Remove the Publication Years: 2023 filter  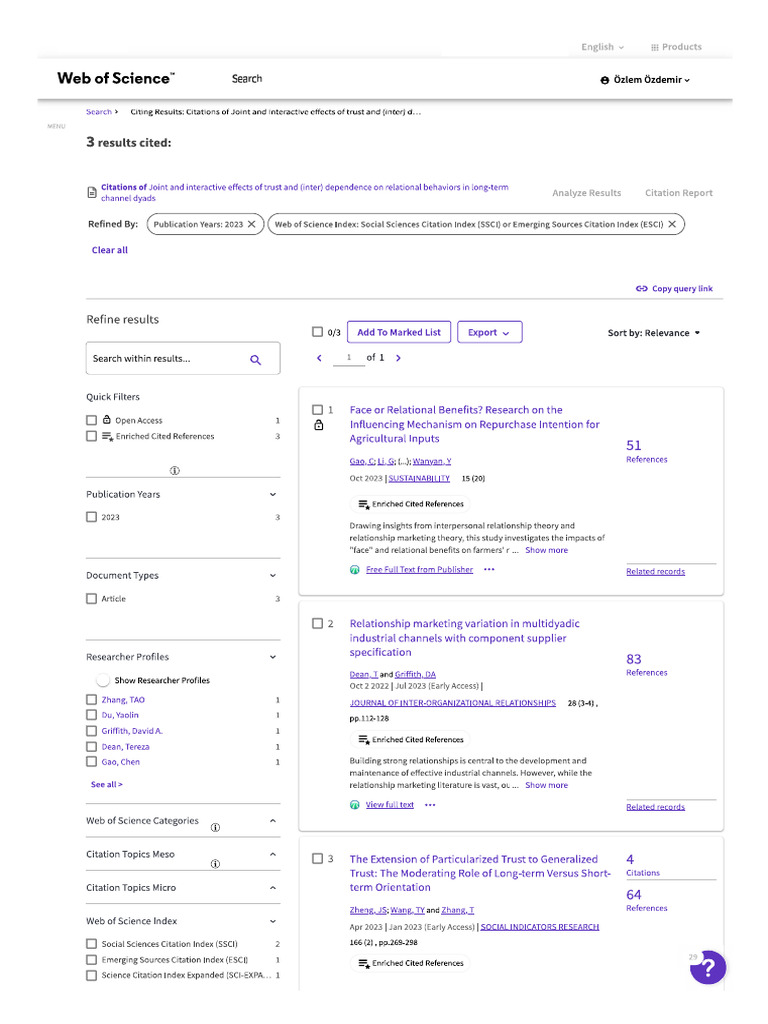coord(251,225)
